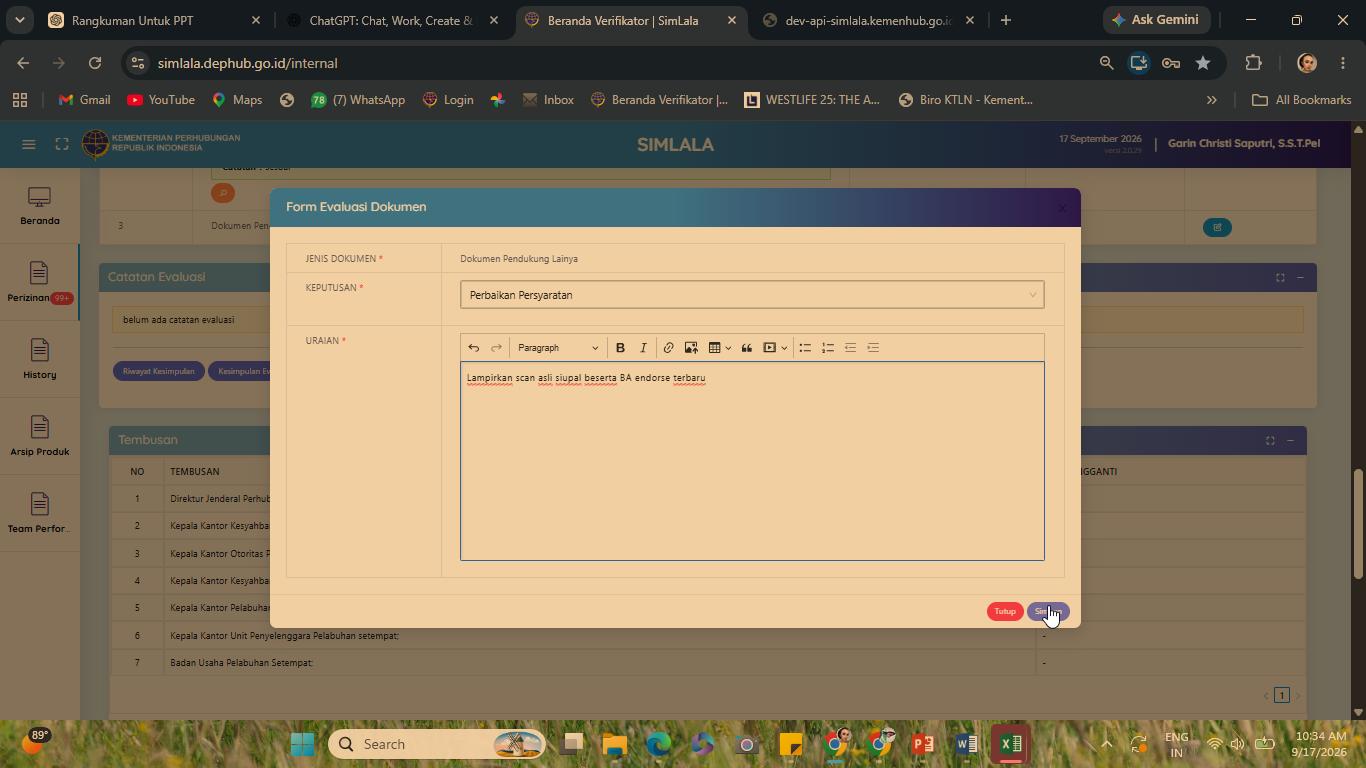Click inside the Uraian text editor area
This screenshot has width=1366, height=768.
752,461
